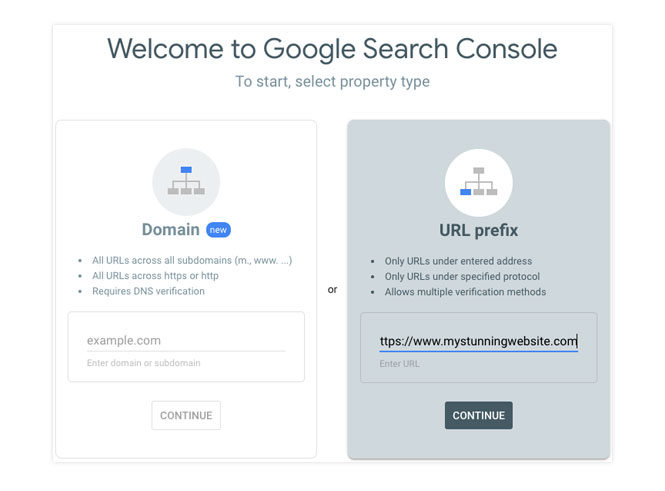Image resolution: width=665 pixels, height=491 pixels.
Task: Click "Only URLs under specified protocol" bullet
Action: pos(462,276)
